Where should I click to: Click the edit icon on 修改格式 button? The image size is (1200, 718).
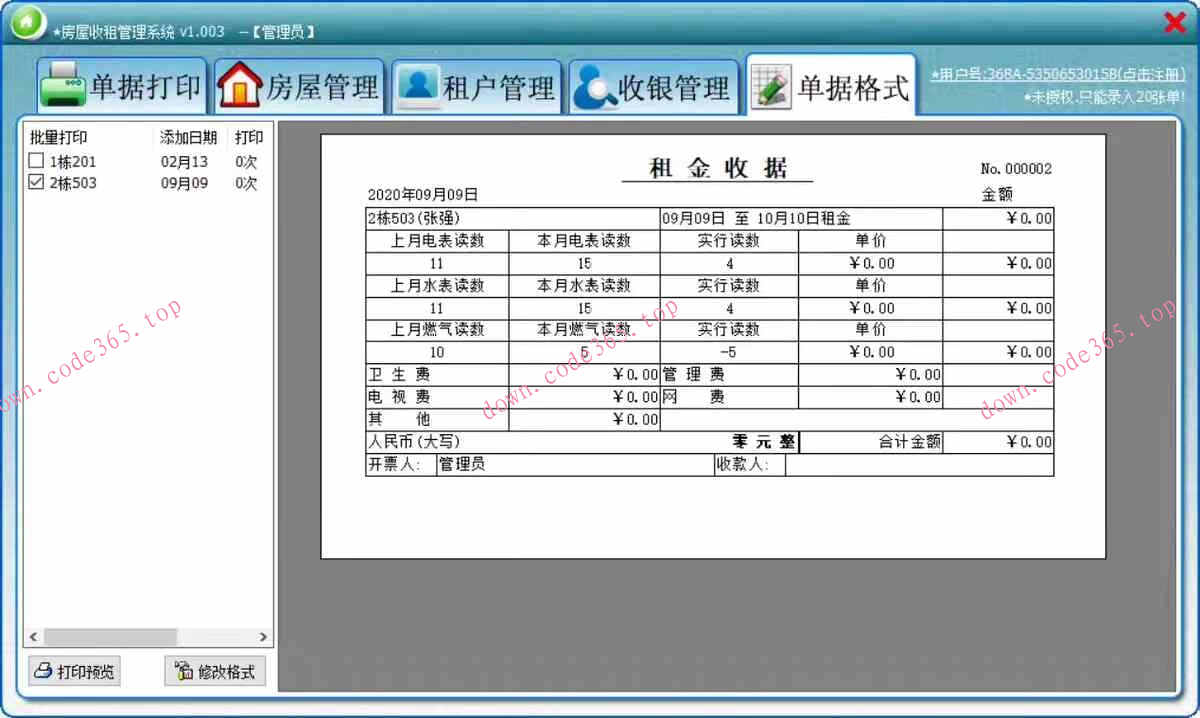pyautogui.click(x=185, y=670)
